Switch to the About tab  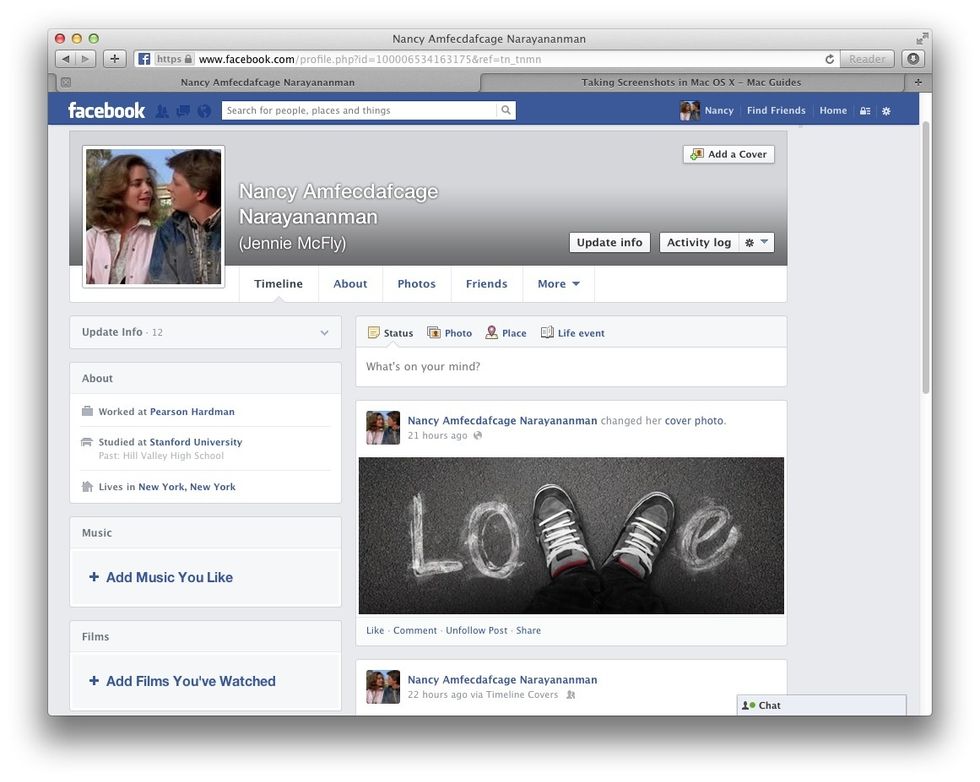[350, 283]
